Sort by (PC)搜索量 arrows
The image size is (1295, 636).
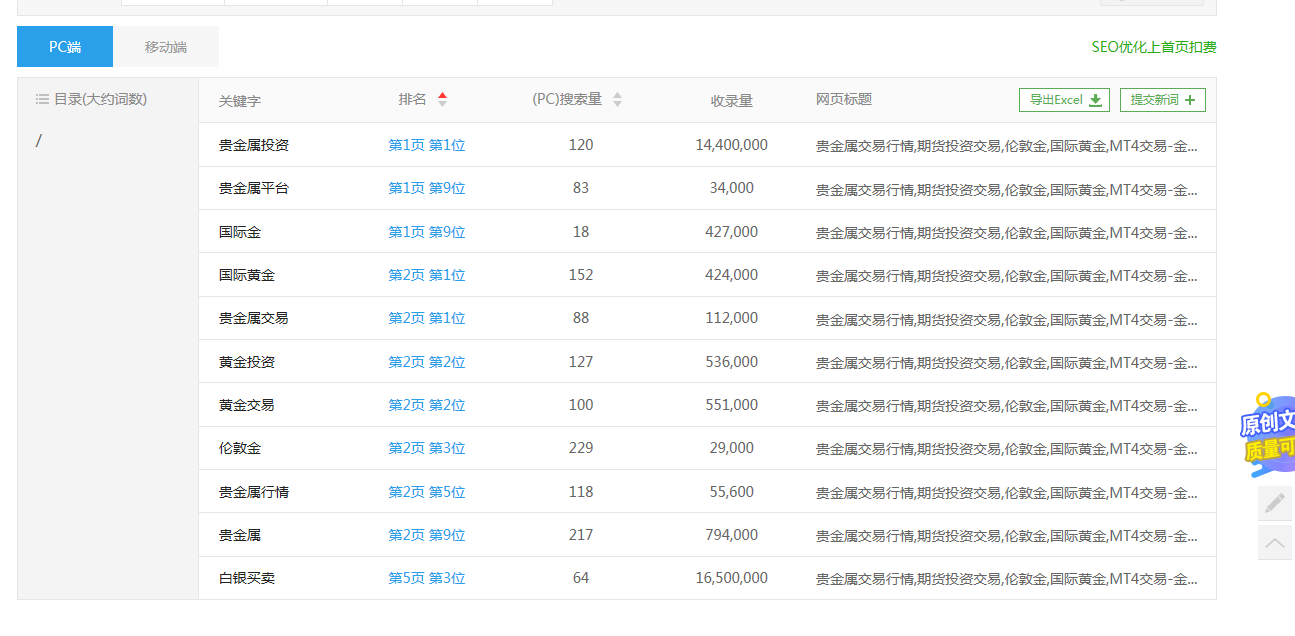pyautogui.click(x=617, y=100)
